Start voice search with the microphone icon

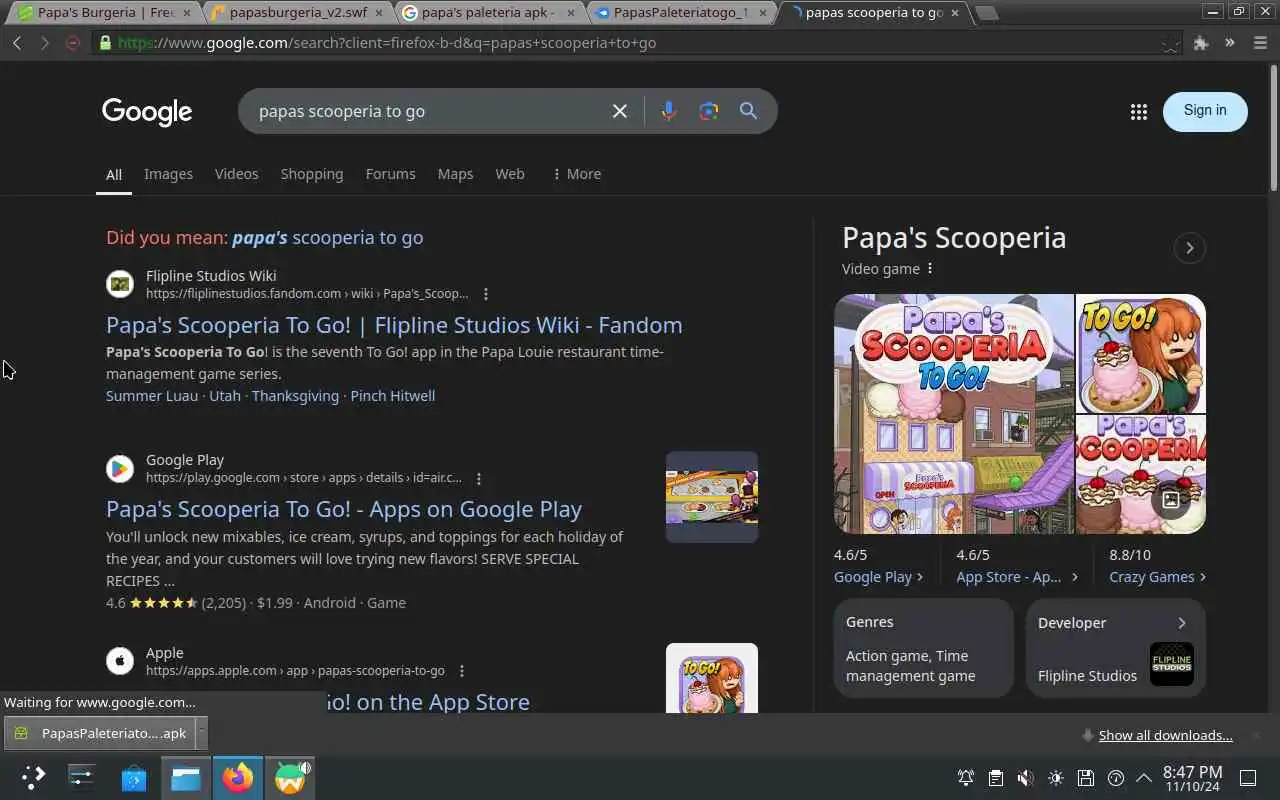pyautogui.click(x=669, y=111)
